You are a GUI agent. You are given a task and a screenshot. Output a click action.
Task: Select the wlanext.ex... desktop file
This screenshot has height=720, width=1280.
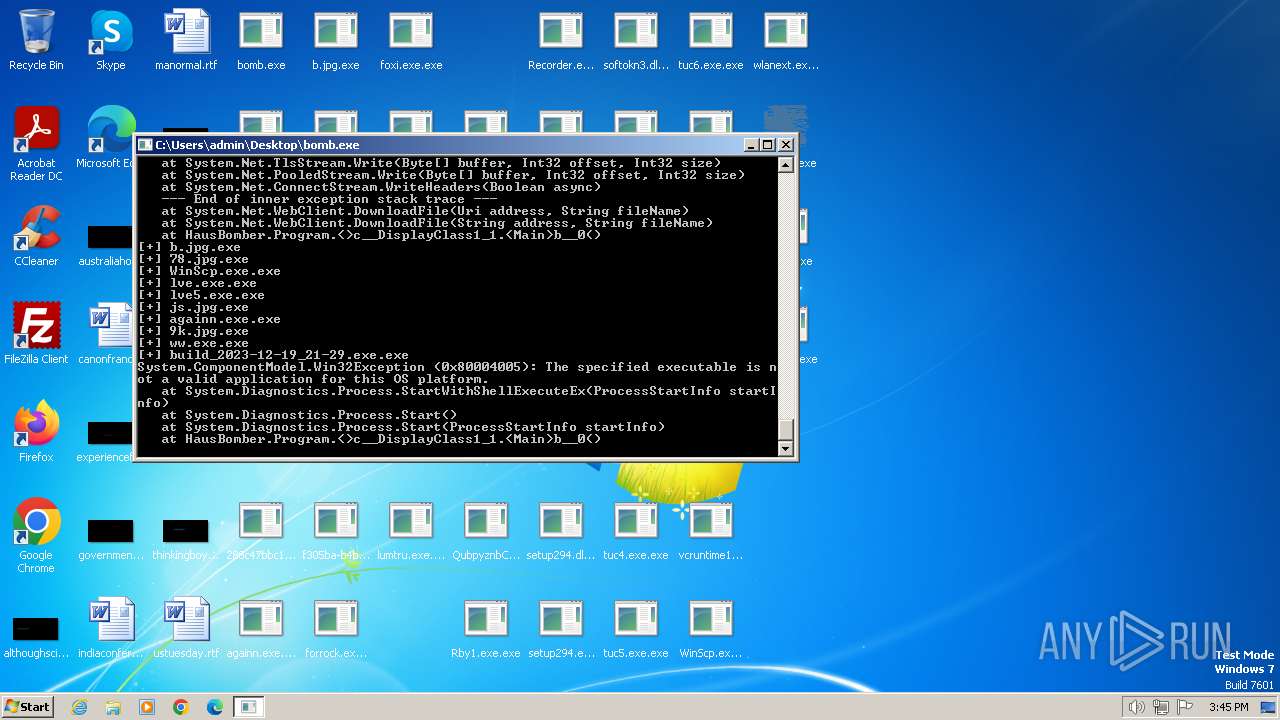click(786, 40)
